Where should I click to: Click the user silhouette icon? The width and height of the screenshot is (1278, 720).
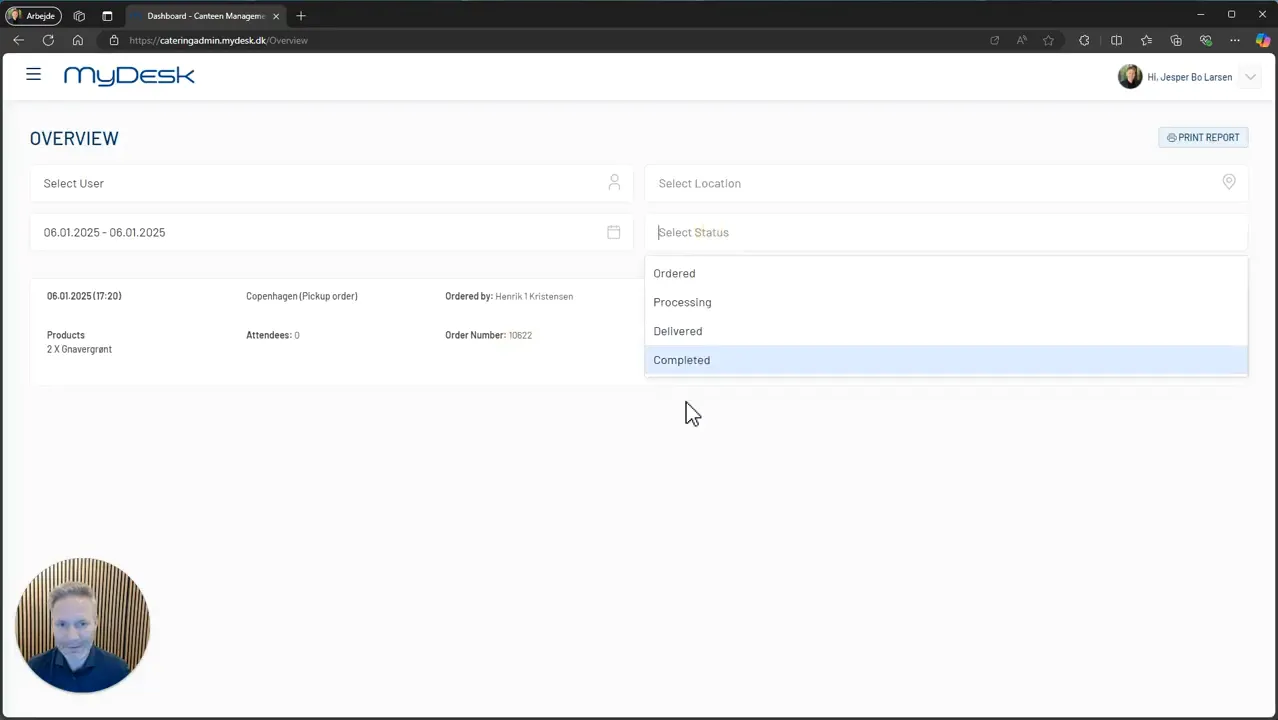point(614,182)
